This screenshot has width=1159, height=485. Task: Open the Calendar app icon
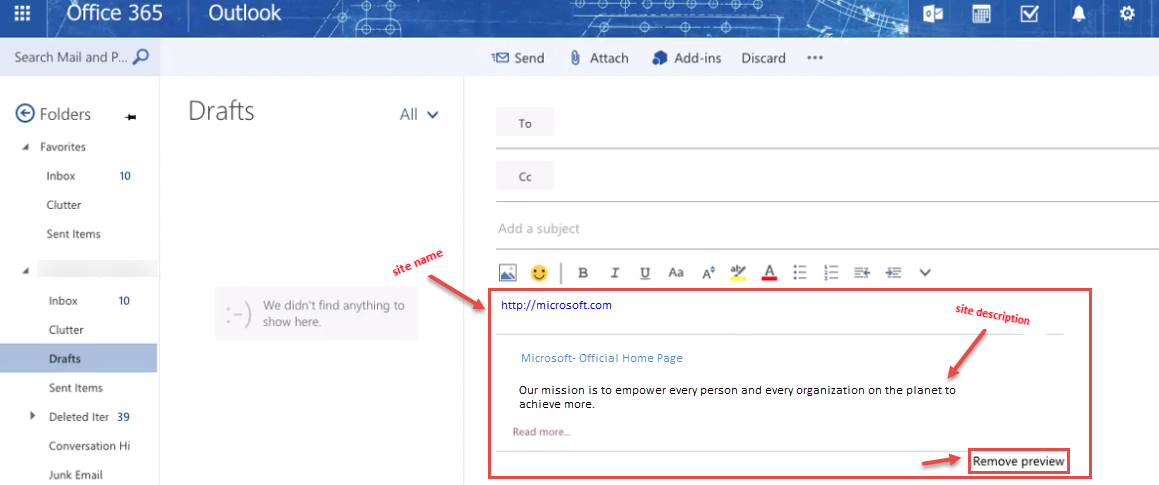981,13
